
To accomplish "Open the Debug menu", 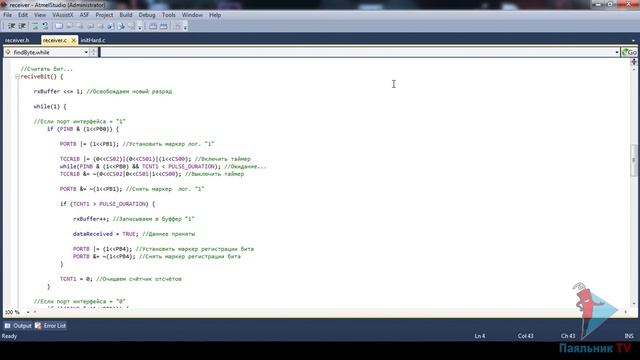I will coord(147,15).
